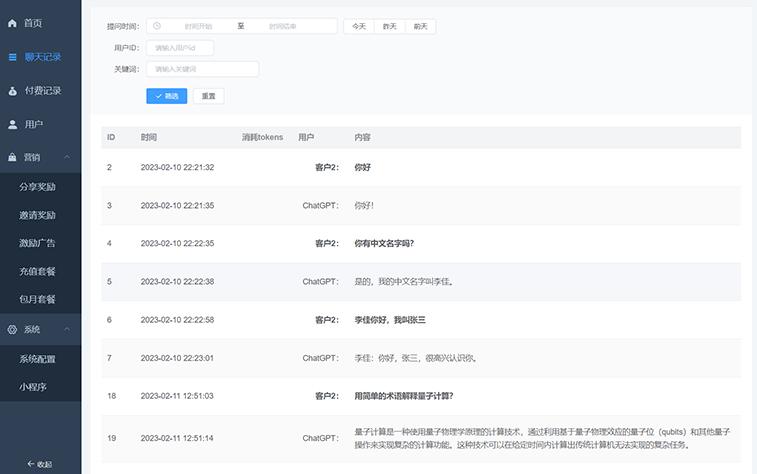Click timestamp 2023-02-11 12:51:14
The width and height of the screenshot is (757, 474).
pyautogui.click(x=177, y=438)
